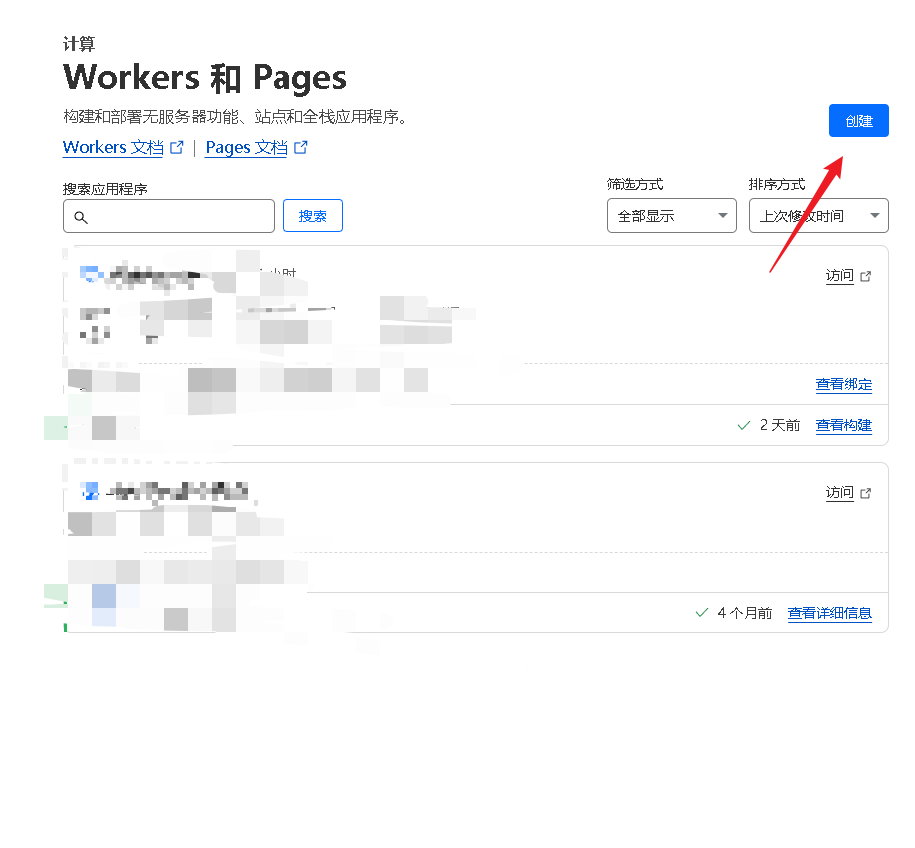
Task: Click the 4 个月前 timestamp text
Action: point(744,613)
